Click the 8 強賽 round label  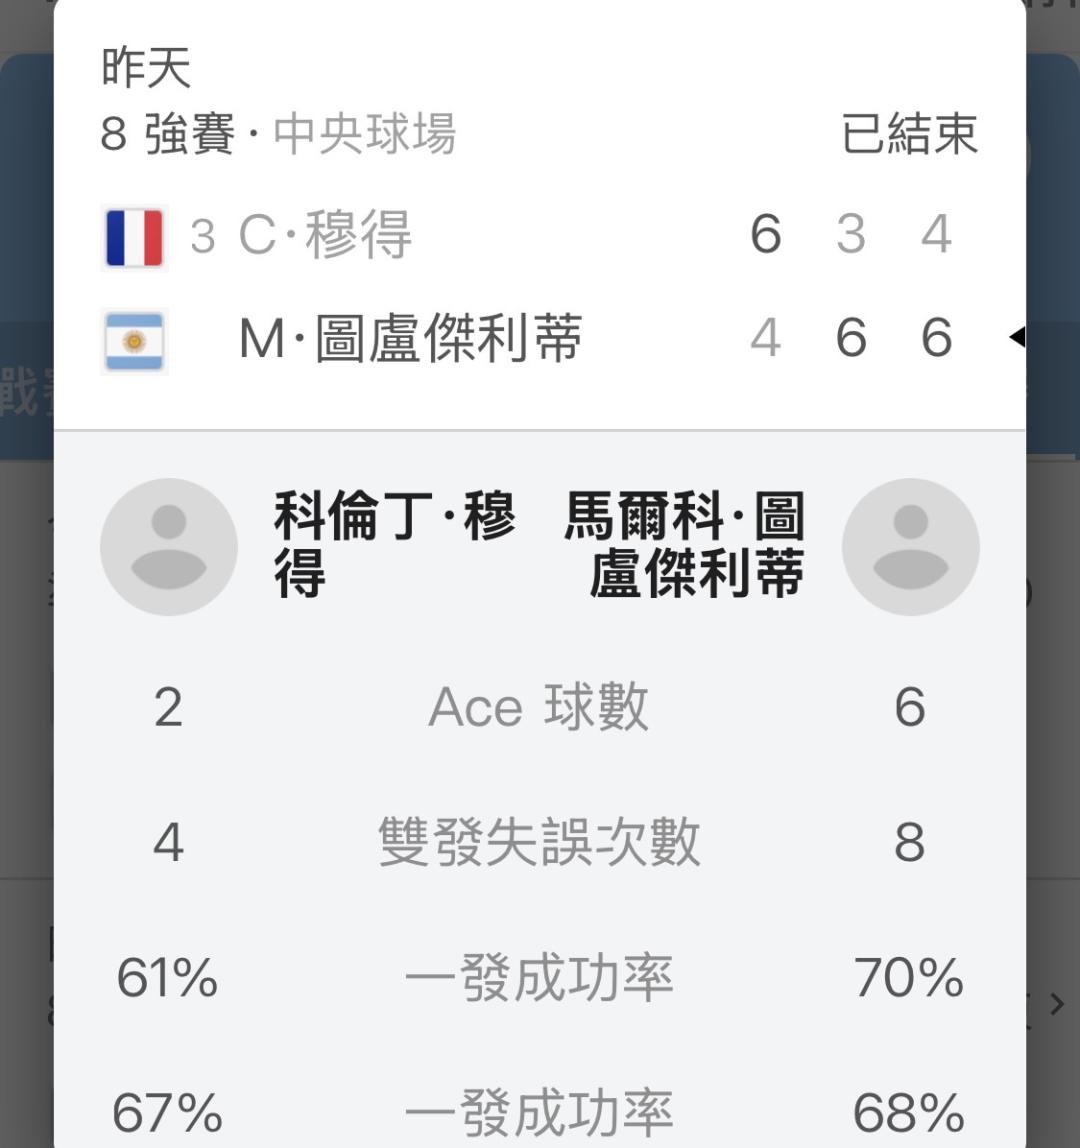coord(168,134)
